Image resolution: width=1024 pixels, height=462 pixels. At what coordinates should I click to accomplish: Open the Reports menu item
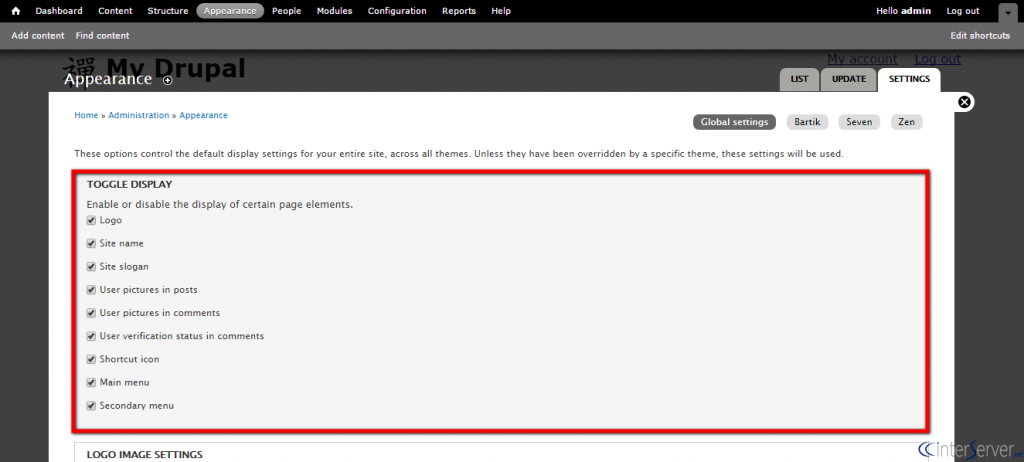click(x=458, y=11)
